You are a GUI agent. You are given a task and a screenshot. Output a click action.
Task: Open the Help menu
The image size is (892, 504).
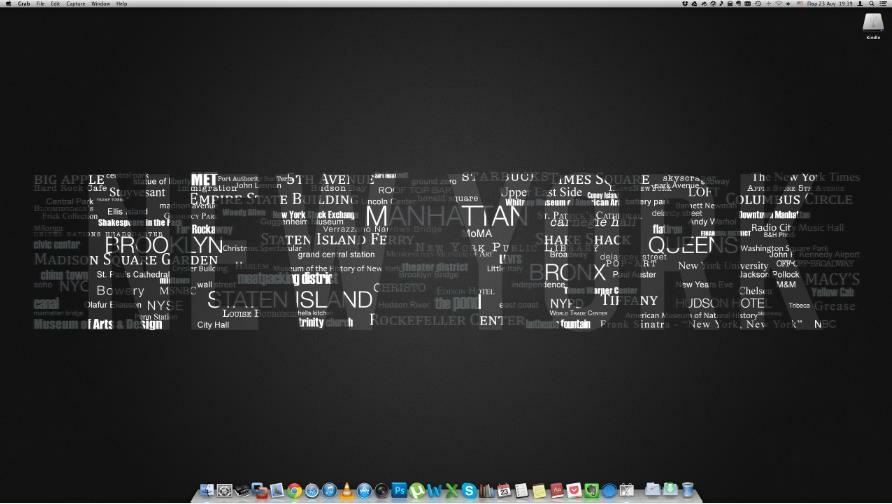pos(122,3)
